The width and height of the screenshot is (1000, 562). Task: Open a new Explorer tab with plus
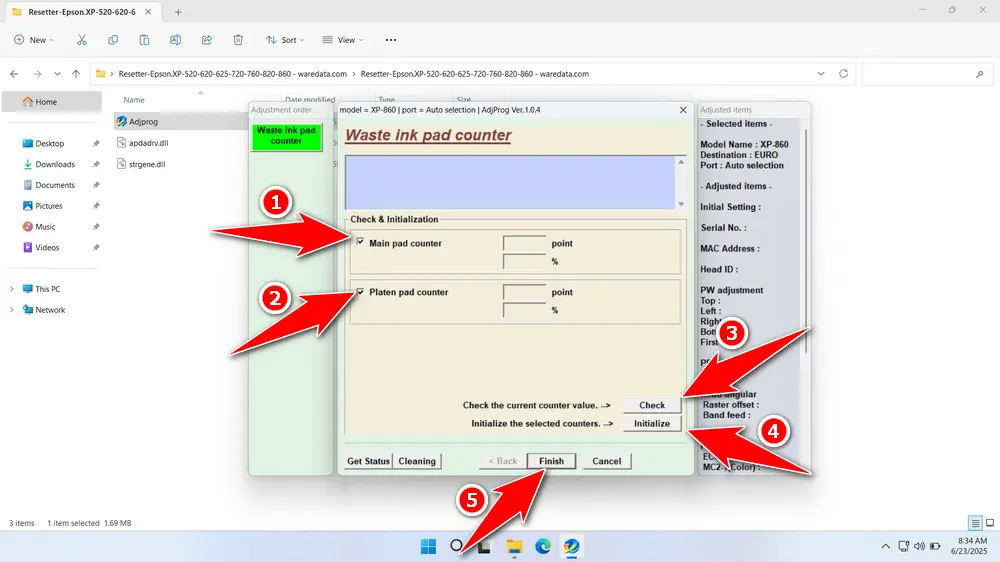(x=178, y=12)
